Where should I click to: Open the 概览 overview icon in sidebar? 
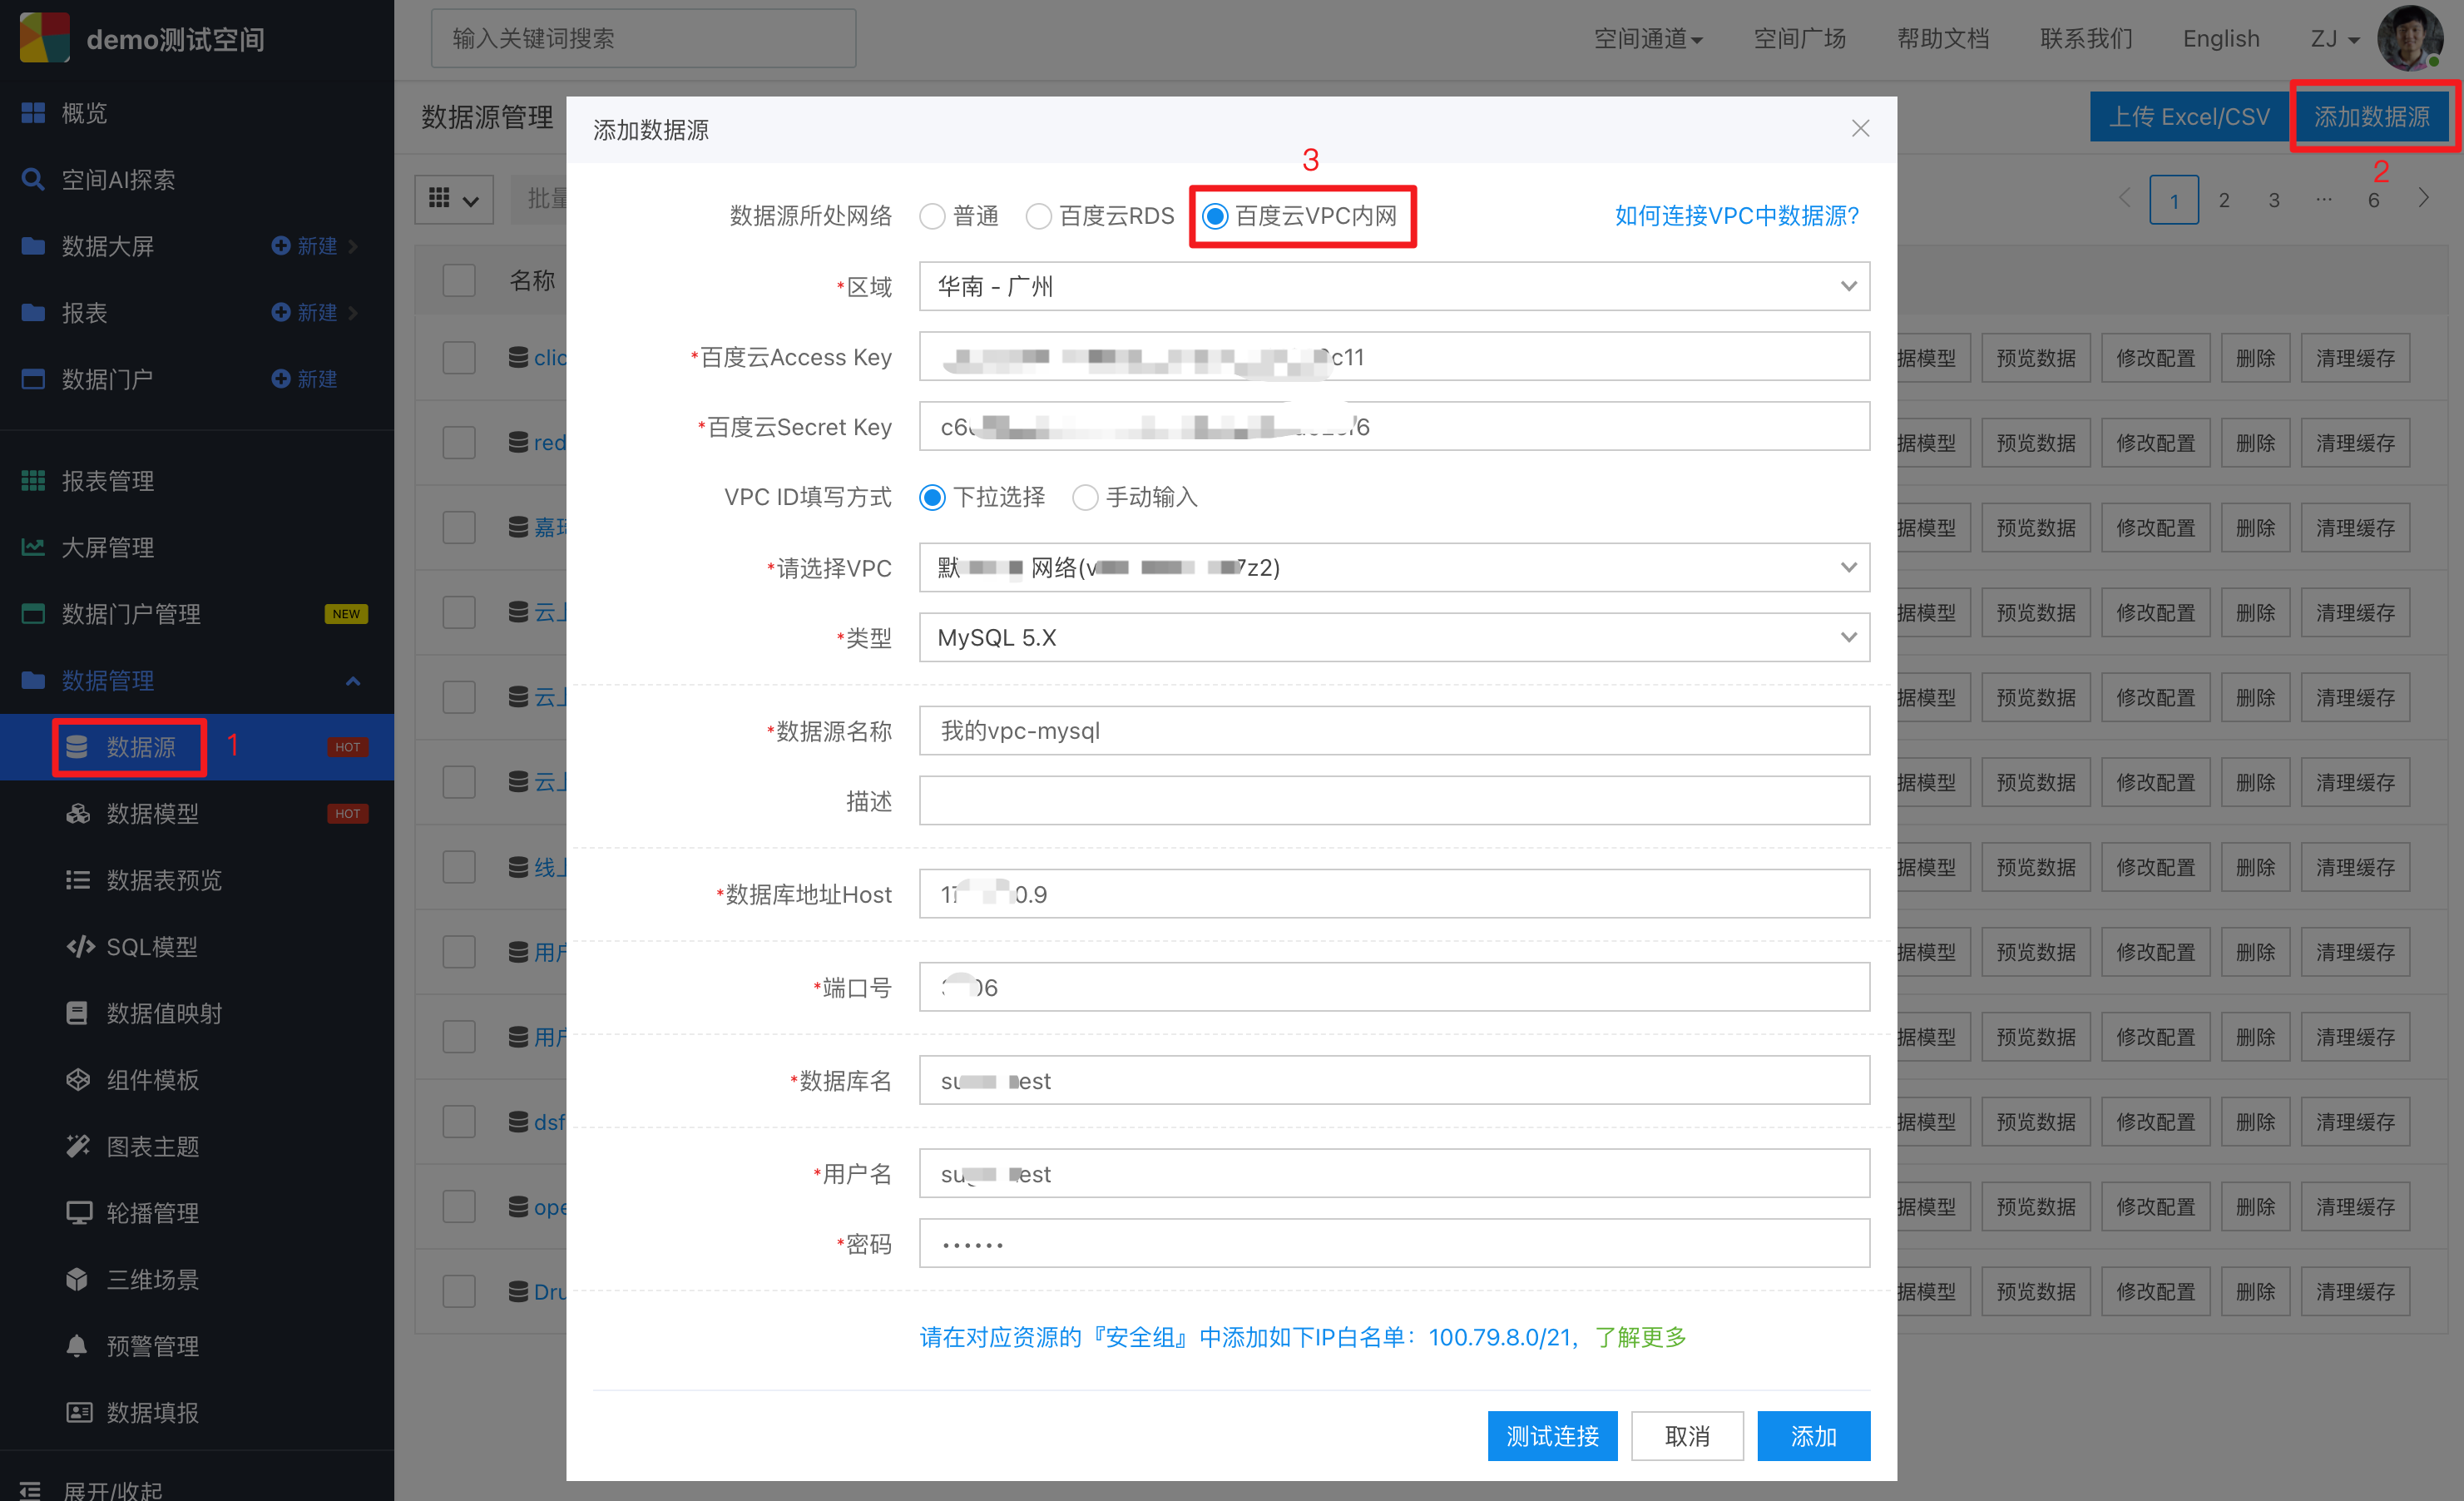[x=33, y=113]
